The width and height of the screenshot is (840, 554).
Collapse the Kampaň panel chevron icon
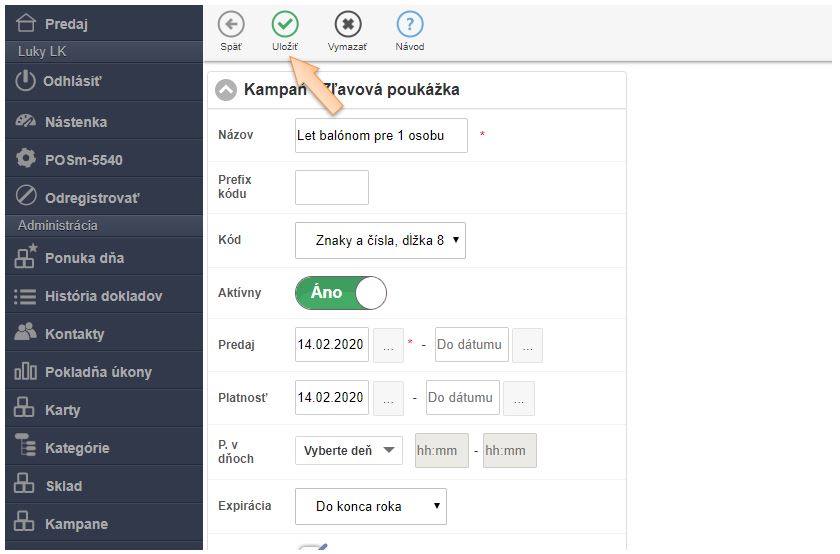(x=227, y=90)
